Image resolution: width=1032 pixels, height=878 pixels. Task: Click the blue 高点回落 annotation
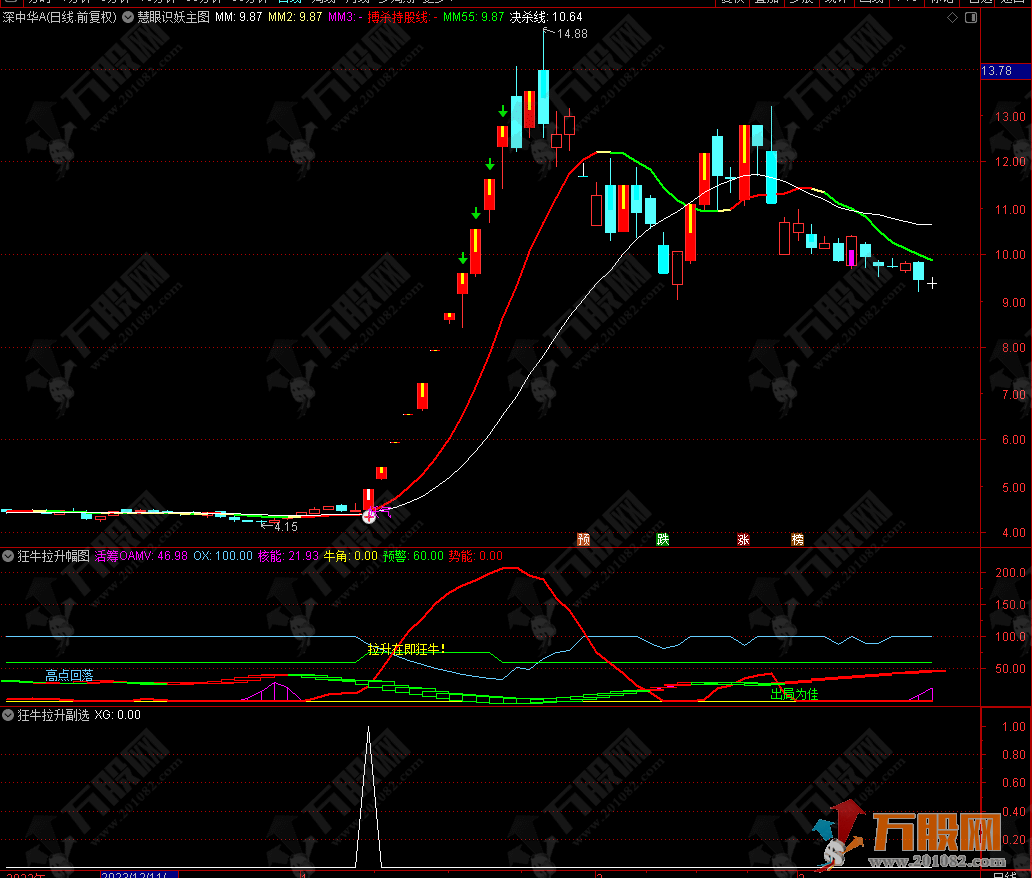[x=69, y=675]
